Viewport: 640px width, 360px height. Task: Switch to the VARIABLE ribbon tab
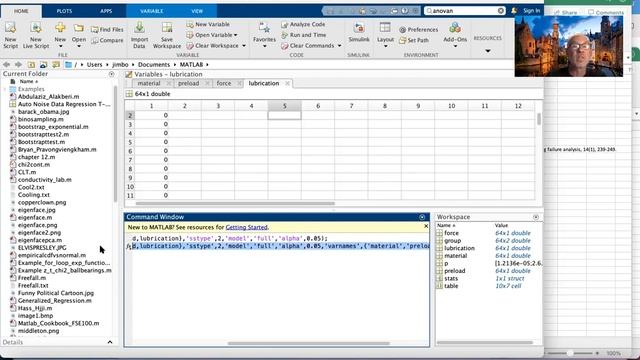coord(152,11)
